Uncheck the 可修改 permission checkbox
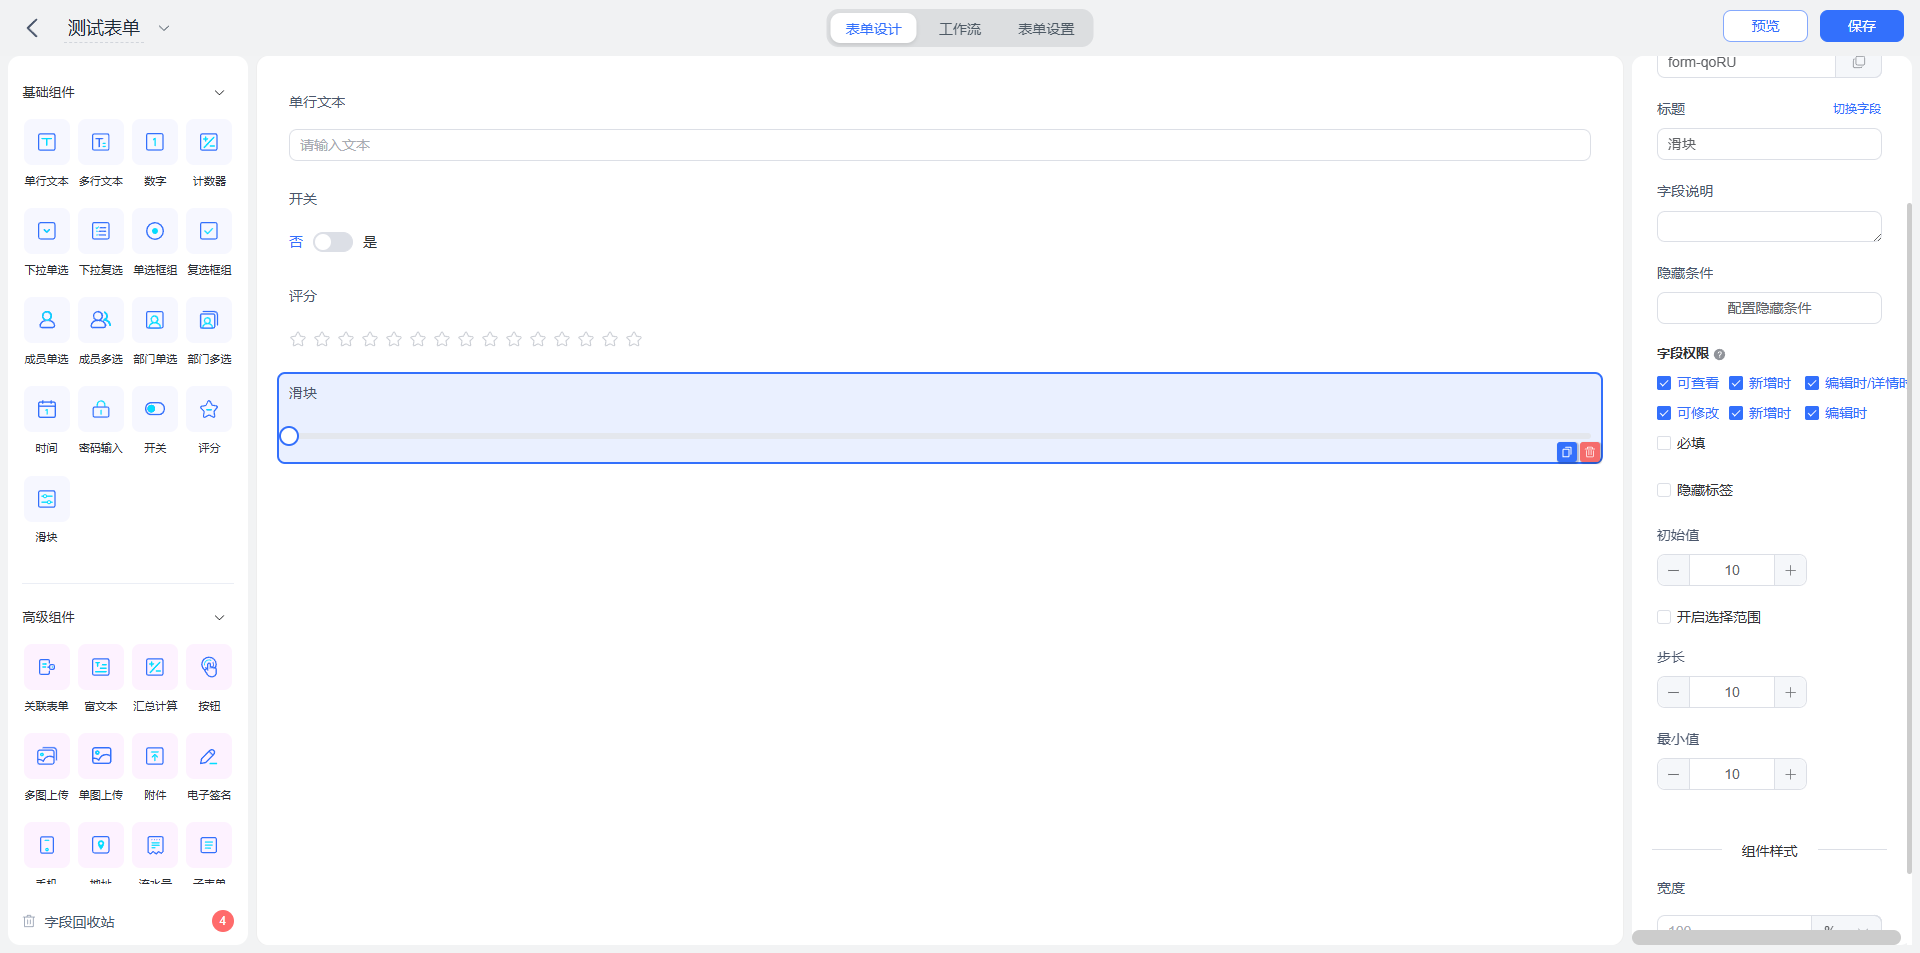The height and width of the screenshot is (953, 1920). (x=1664, y=413)
